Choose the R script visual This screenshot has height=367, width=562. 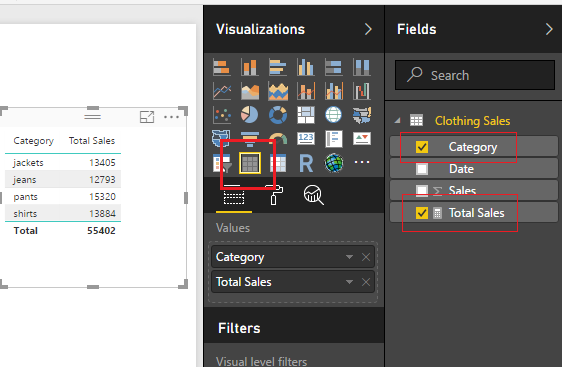[x=306, y=163]
